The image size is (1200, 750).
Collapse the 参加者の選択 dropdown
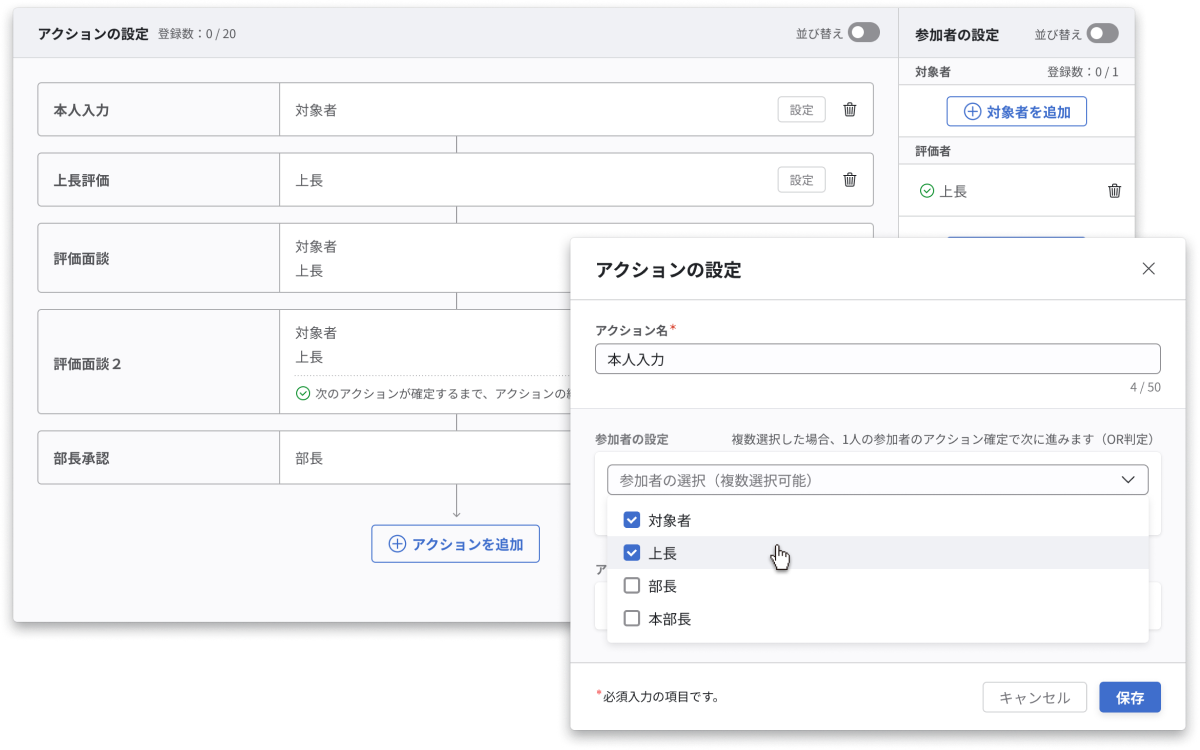1128,480
